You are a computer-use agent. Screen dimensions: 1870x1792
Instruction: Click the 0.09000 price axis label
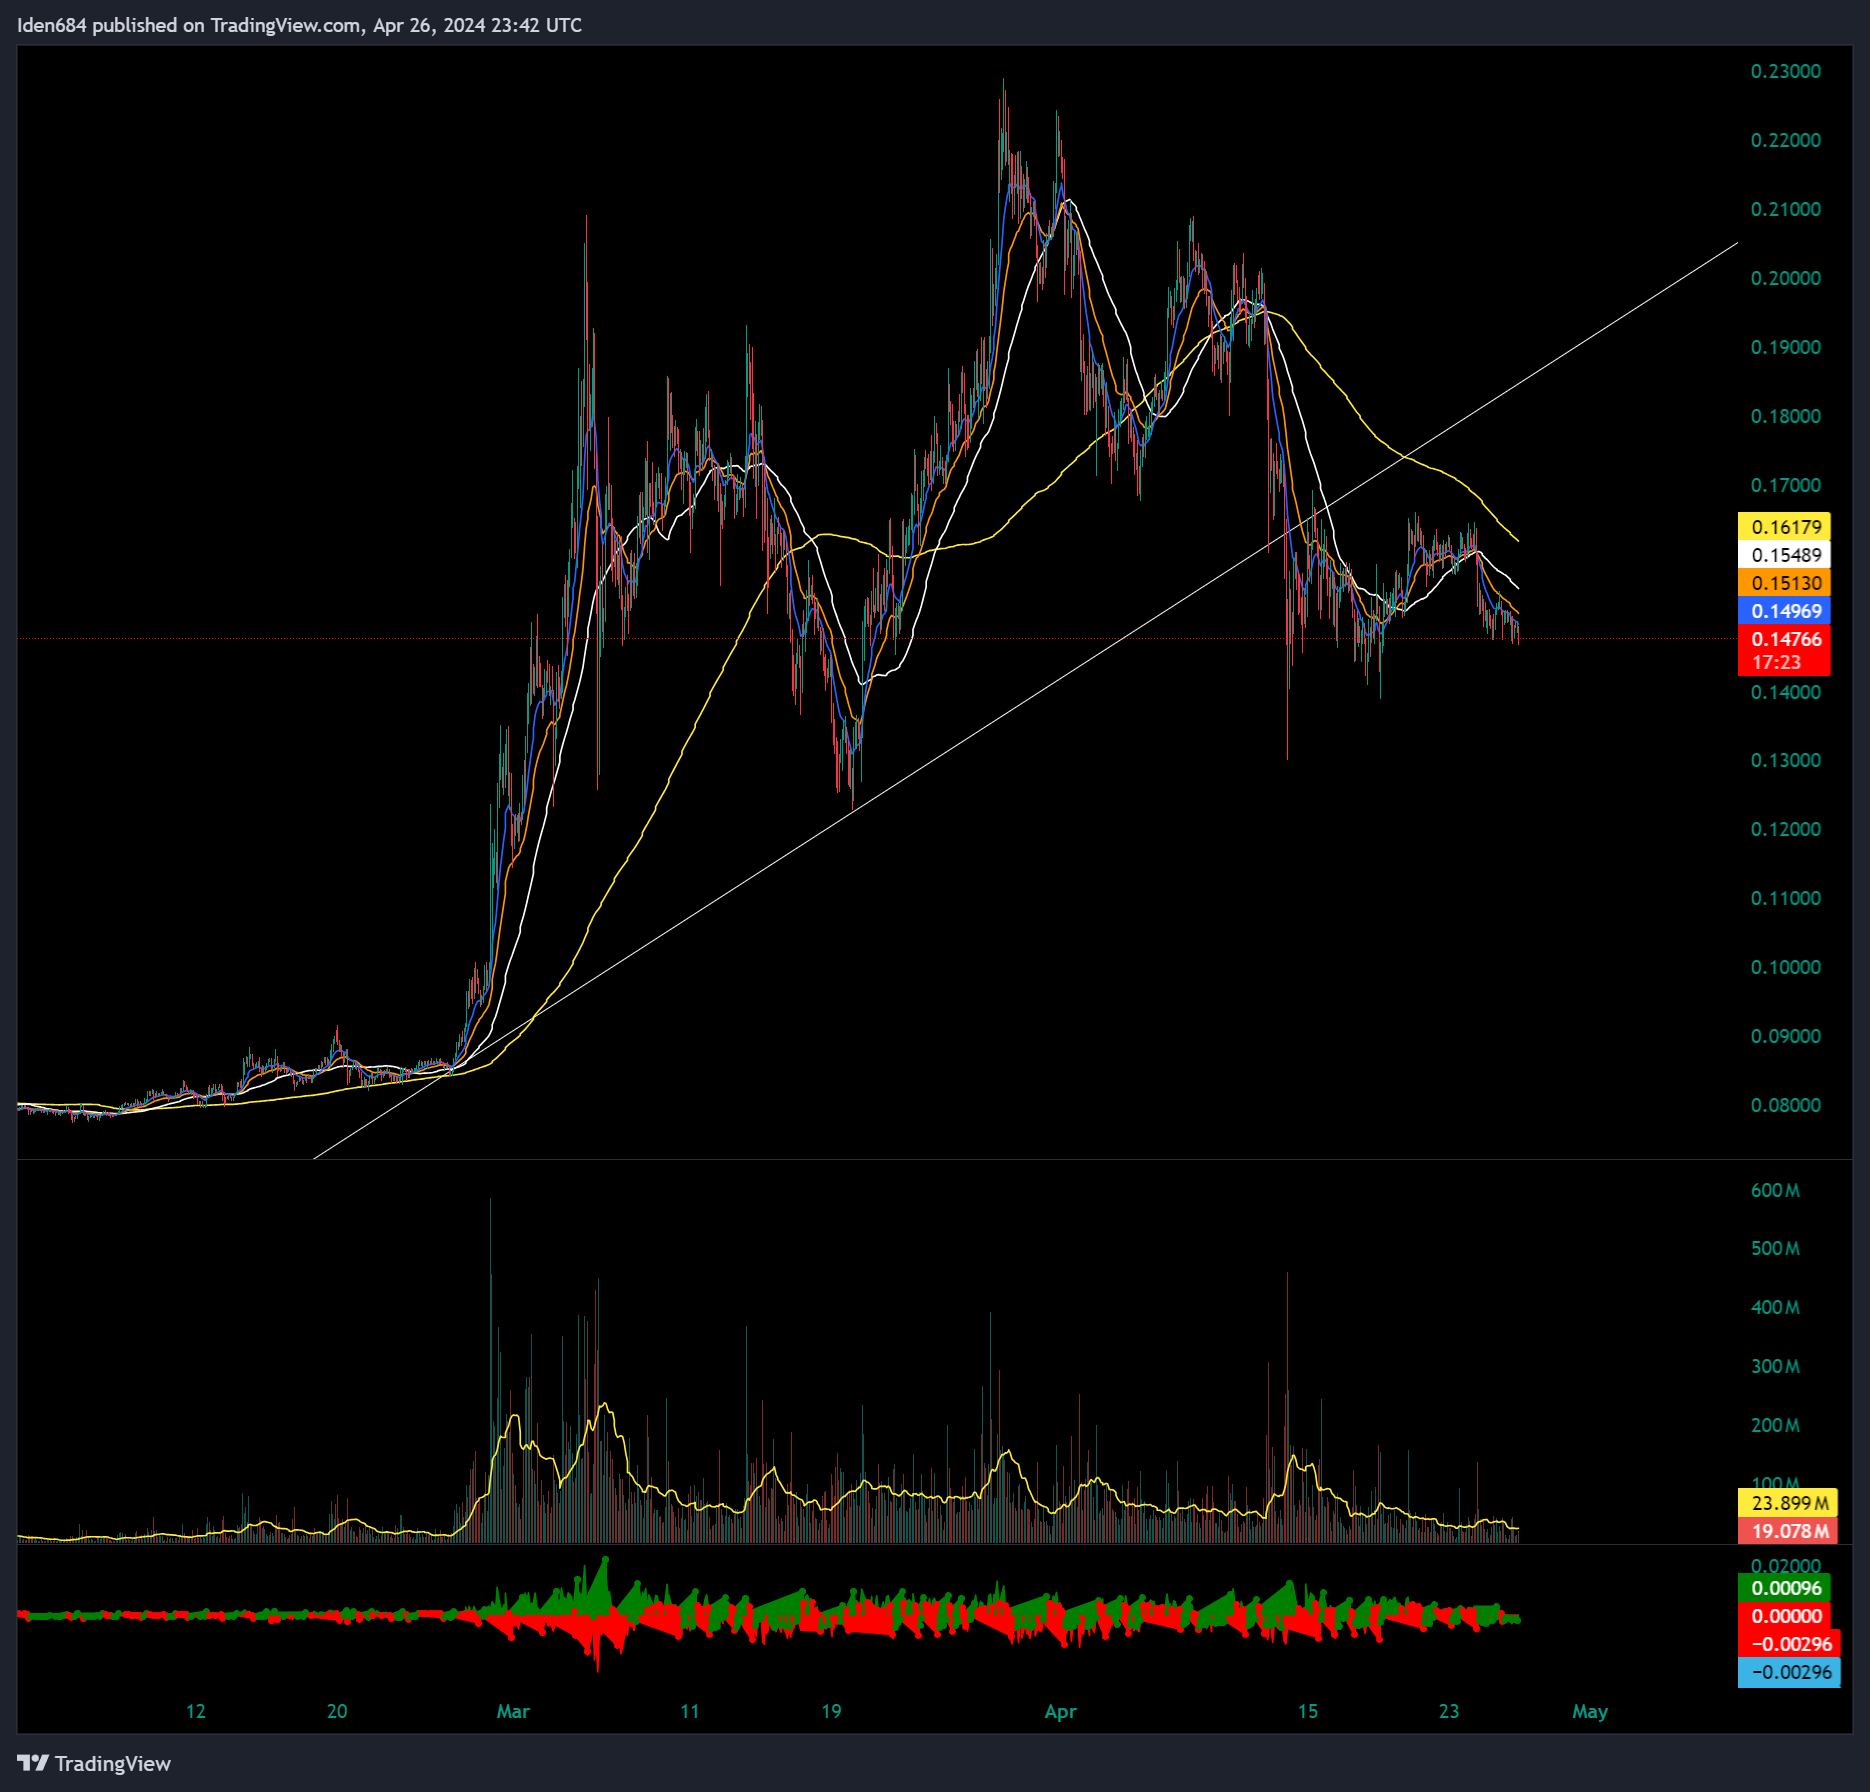click(x=1785, y=1036)
